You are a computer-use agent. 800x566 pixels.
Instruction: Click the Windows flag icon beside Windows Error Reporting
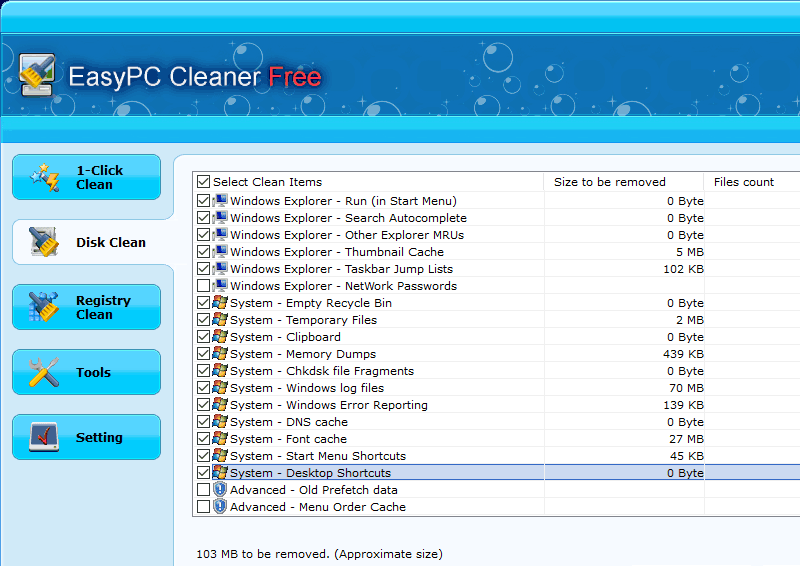click(x=220, y=405)
